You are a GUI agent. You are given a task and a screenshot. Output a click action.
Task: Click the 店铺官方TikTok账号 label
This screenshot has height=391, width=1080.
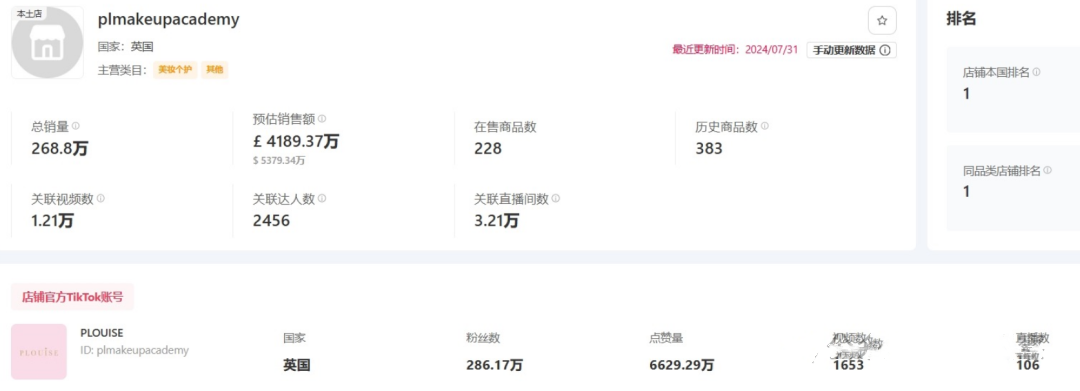(72, 297)
